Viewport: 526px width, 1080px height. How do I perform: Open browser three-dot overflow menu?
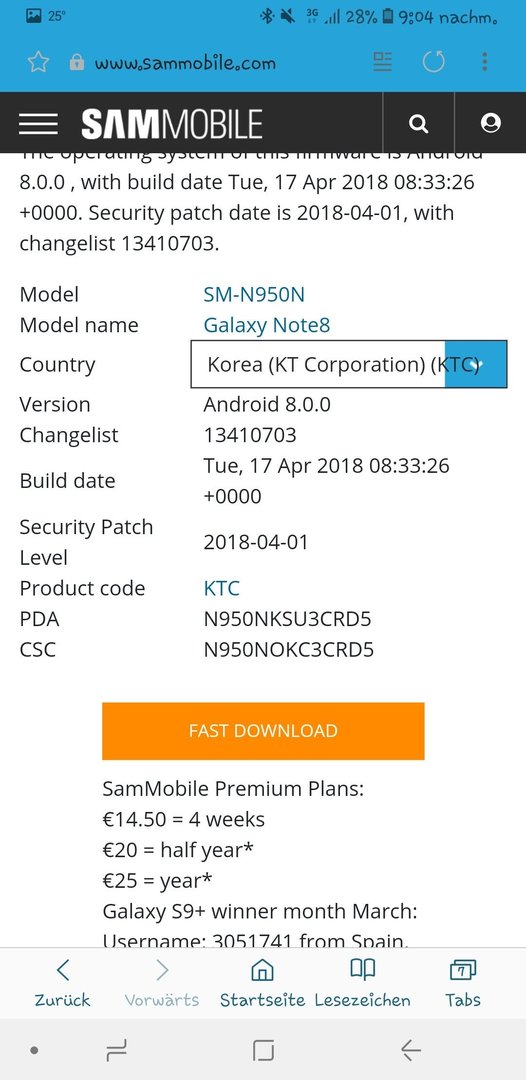[485, 62]
